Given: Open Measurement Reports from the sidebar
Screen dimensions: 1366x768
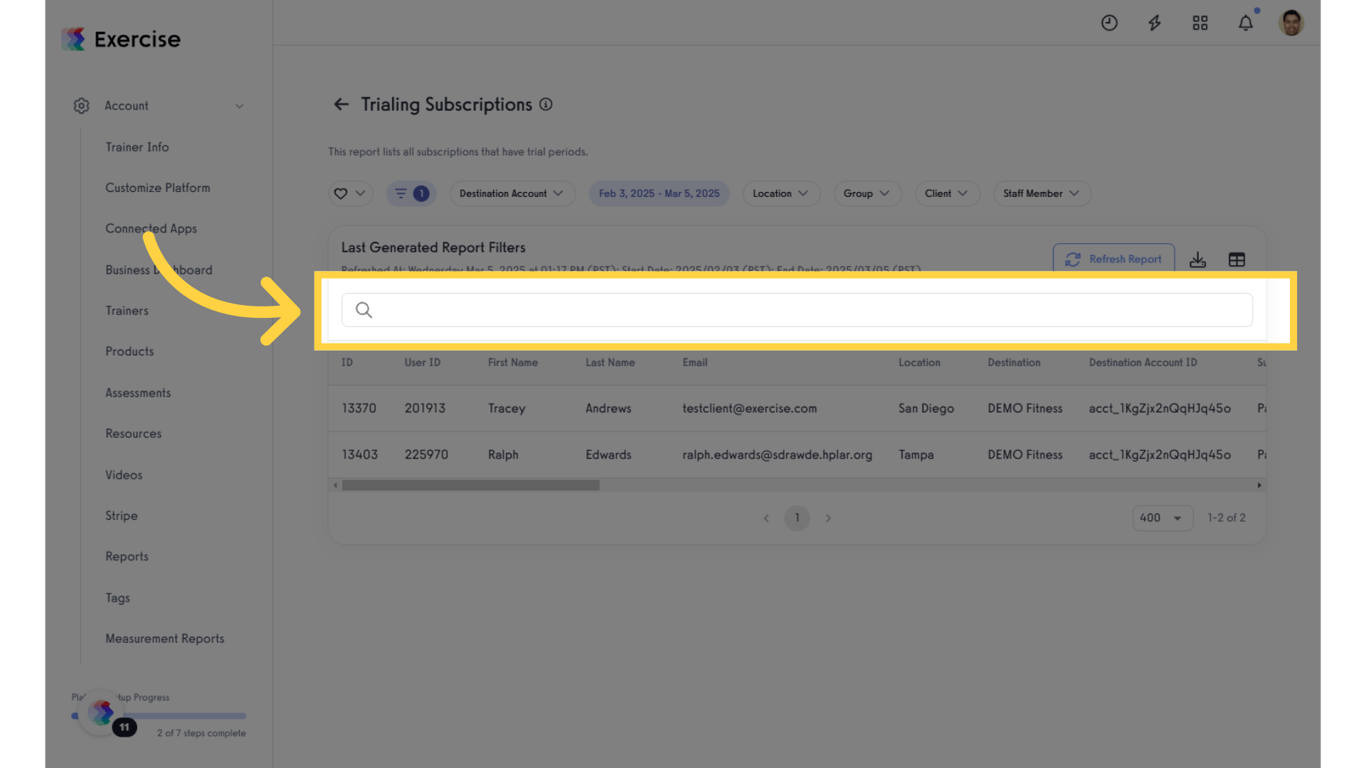Looking at the screenshot, I should pos(165,638).
